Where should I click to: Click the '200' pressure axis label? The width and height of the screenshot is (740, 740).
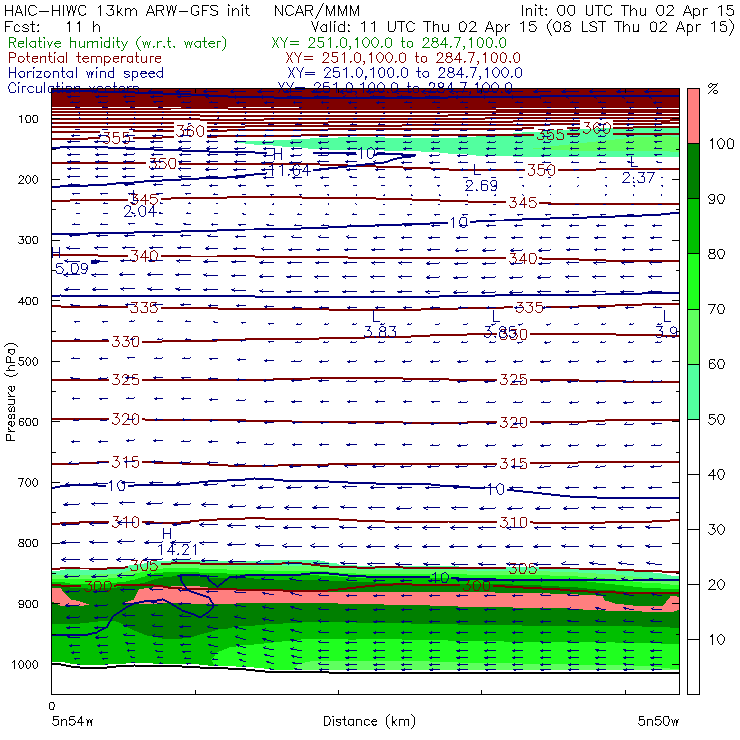(28, 180)
